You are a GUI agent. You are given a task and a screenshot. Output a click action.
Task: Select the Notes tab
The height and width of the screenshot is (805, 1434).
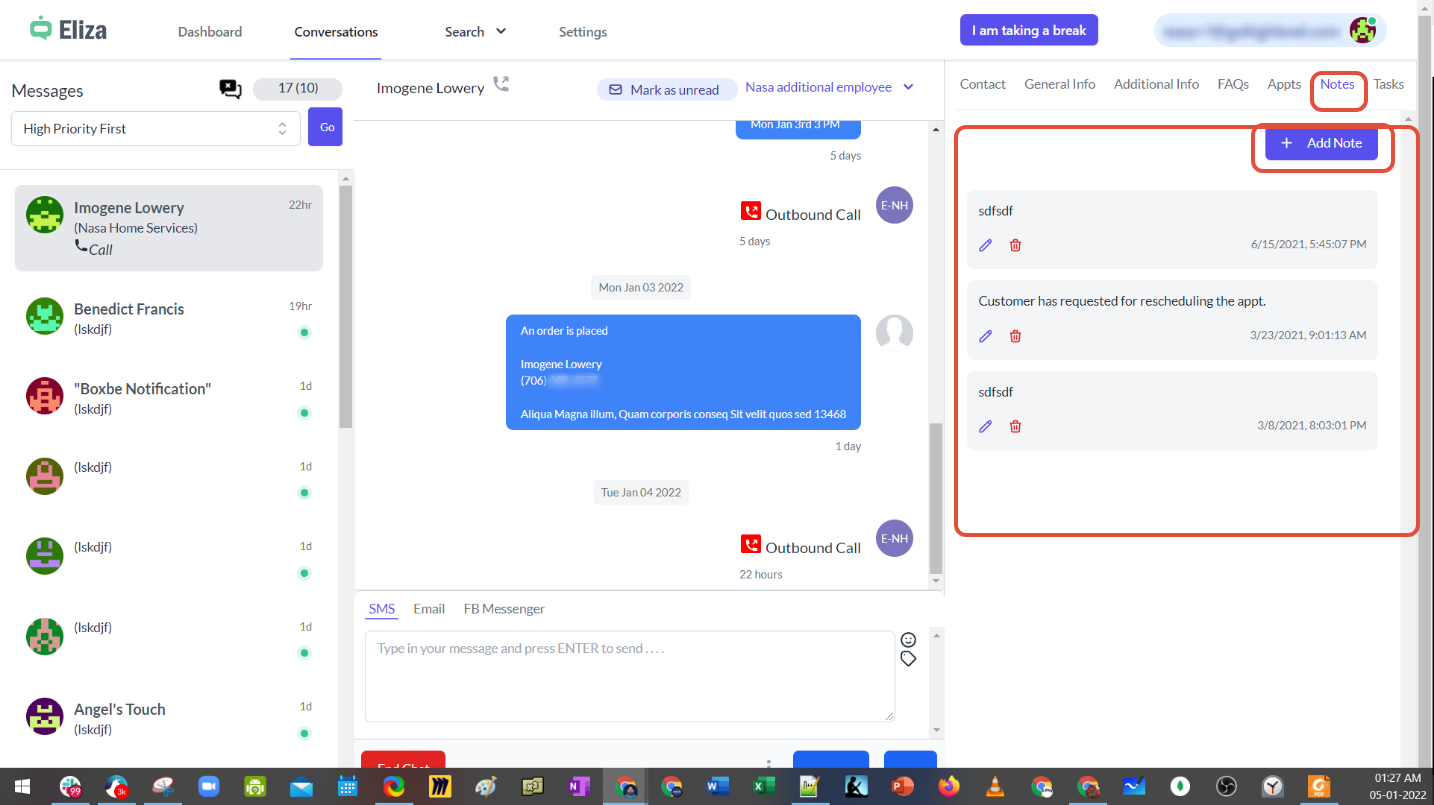[x=1337, y=84]
